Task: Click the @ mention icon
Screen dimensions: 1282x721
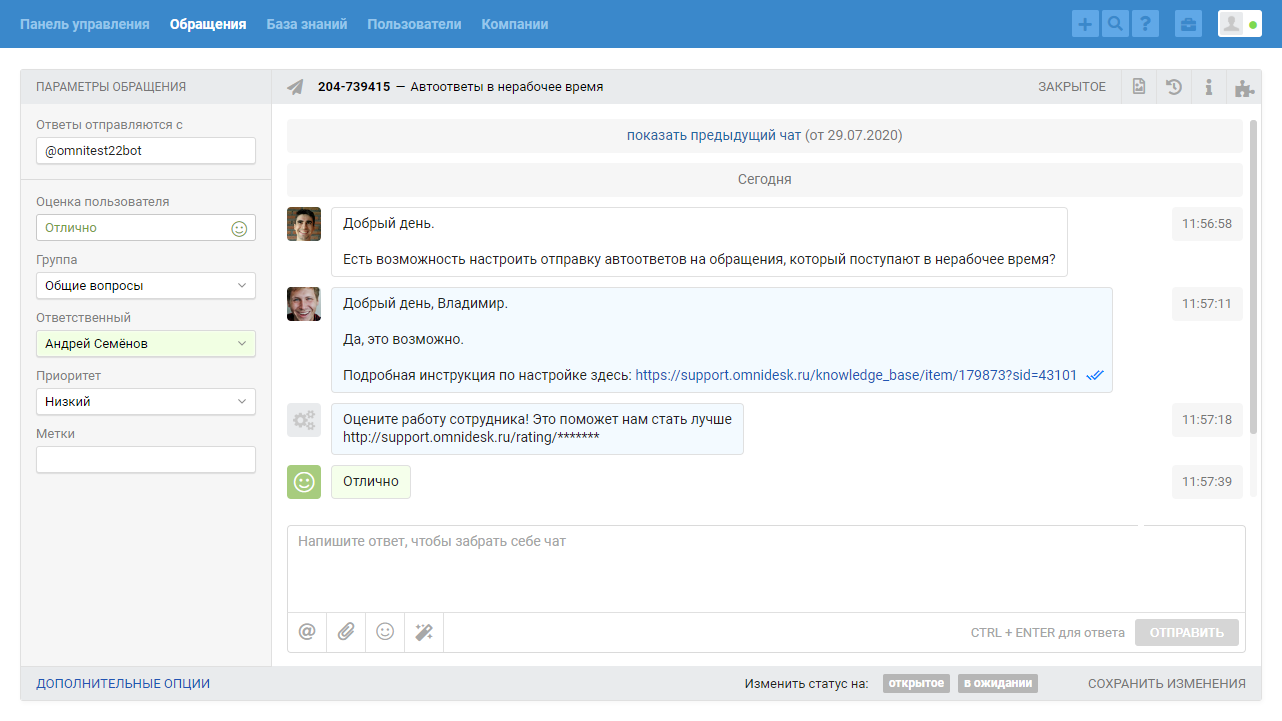Action: (x=307, y=632)
